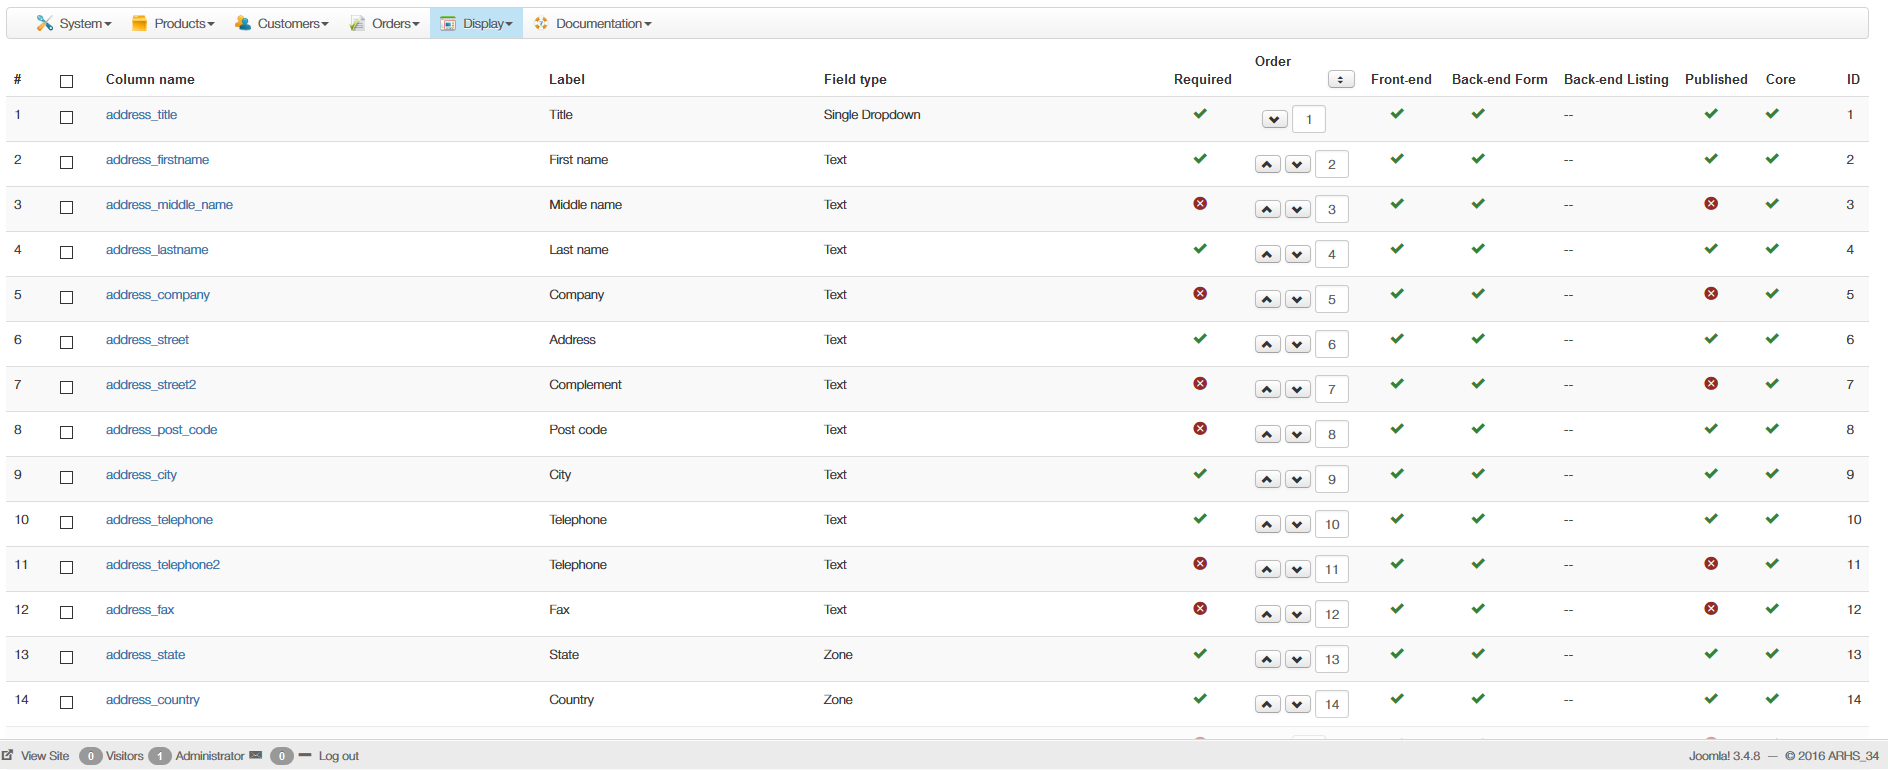Open the Orders menu
Image resolution: width=1888 pixels, height=770 pixels.
pyautogui.click(x=385, y=24)
